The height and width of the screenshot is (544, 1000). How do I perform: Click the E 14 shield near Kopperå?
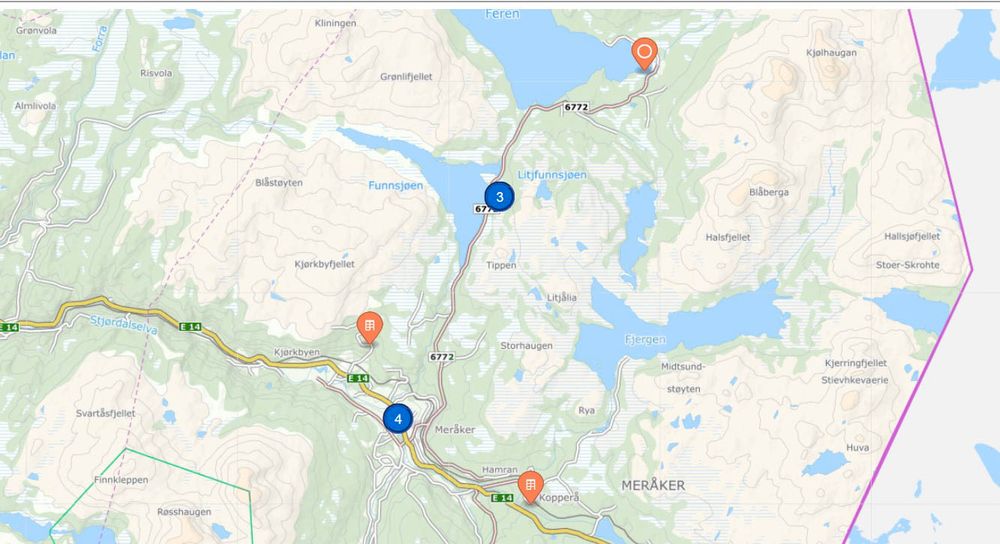[503, 497]
